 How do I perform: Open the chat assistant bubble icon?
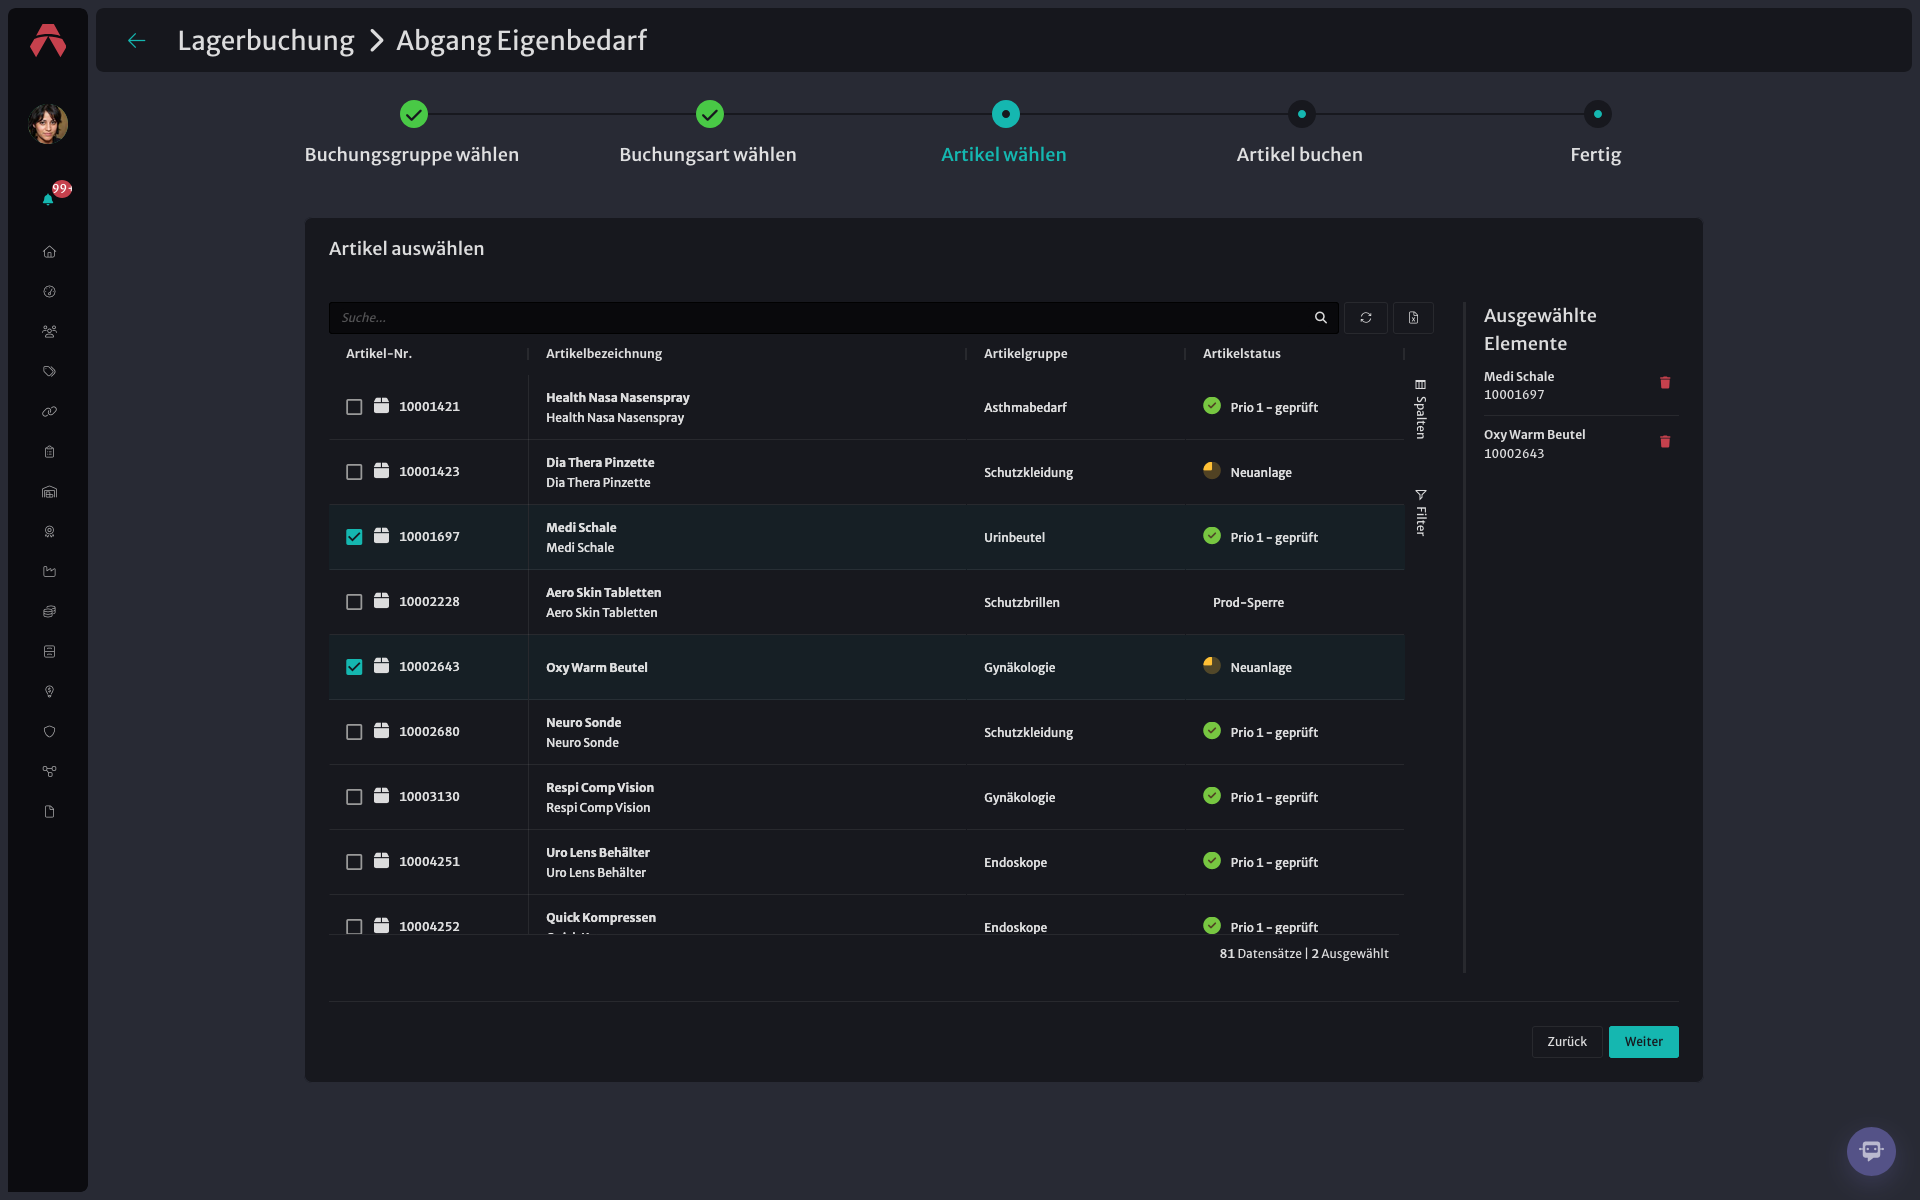pyautogui.click(x=1871, y=1151)
